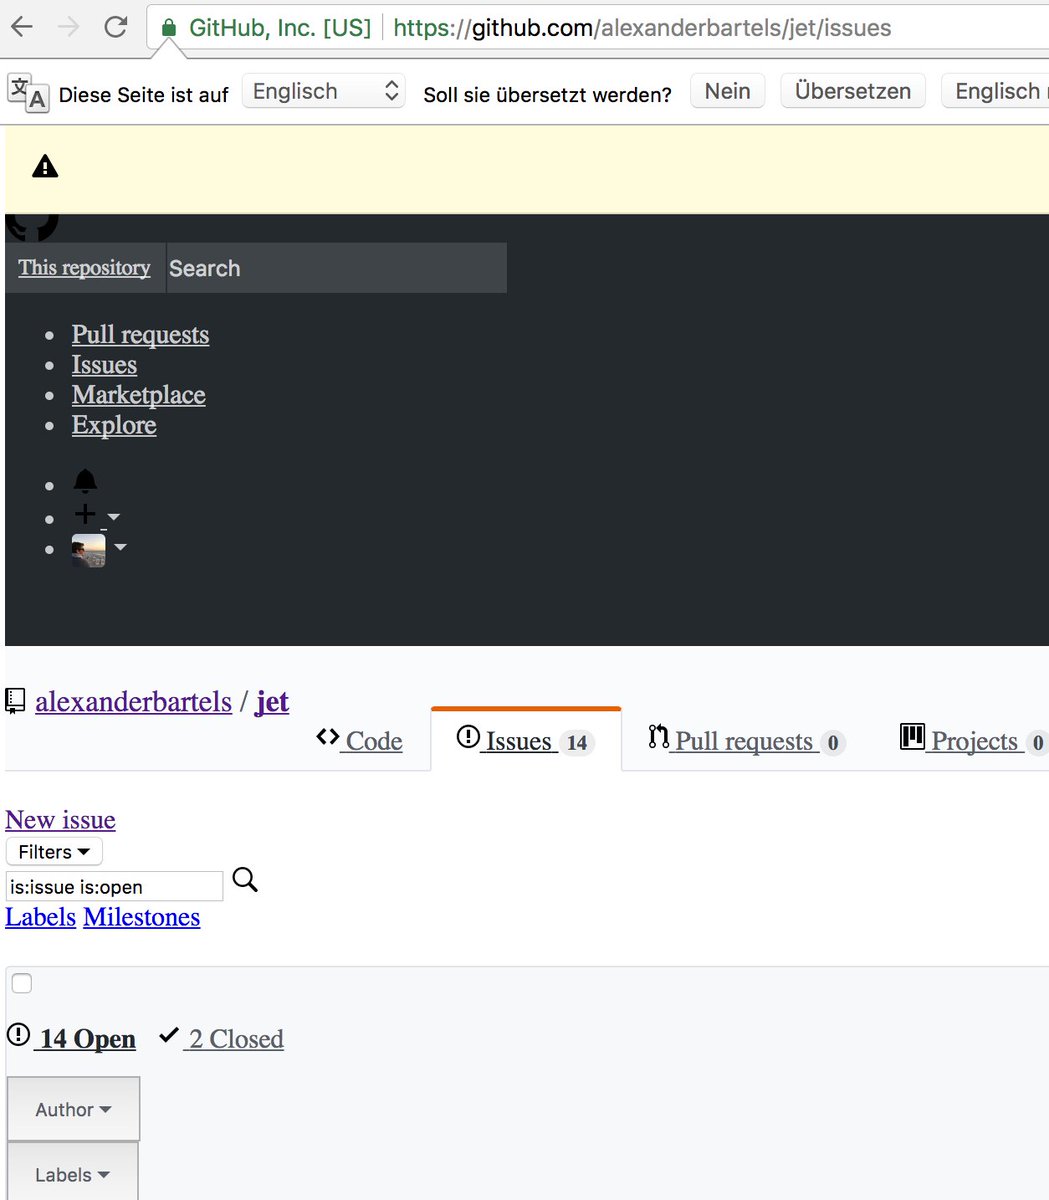Focus the is:issue is:open filter field

click(x=114, y=887)
